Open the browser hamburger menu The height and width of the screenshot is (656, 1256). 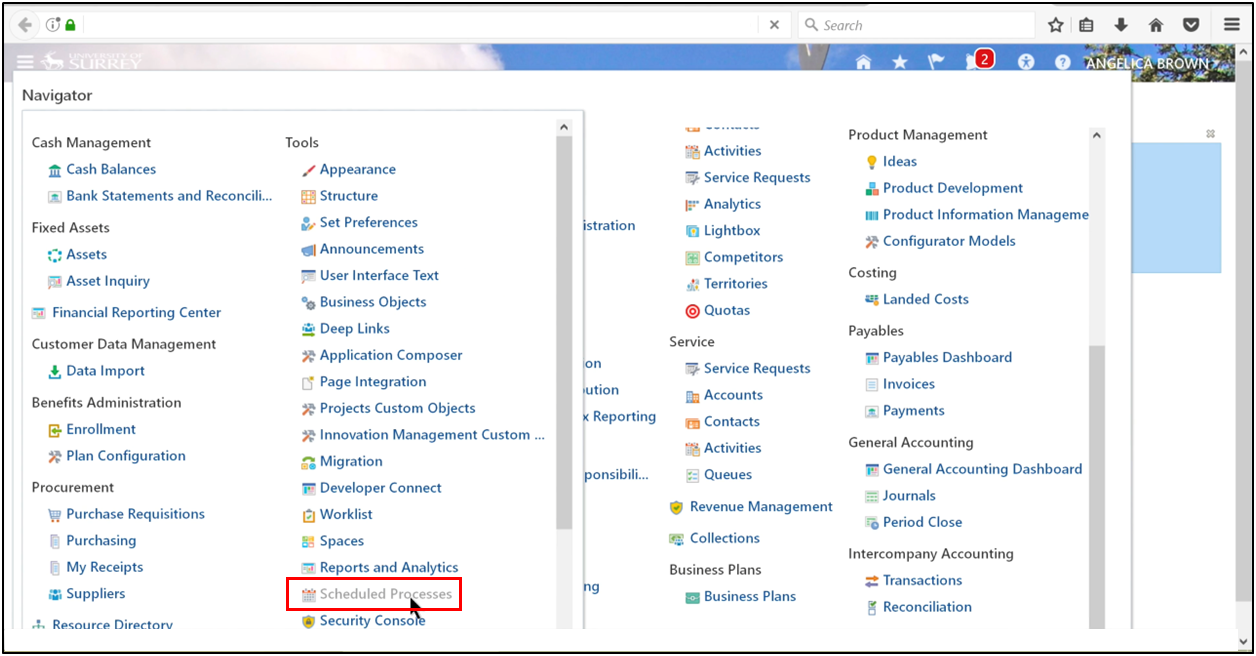coord(1231,25)
